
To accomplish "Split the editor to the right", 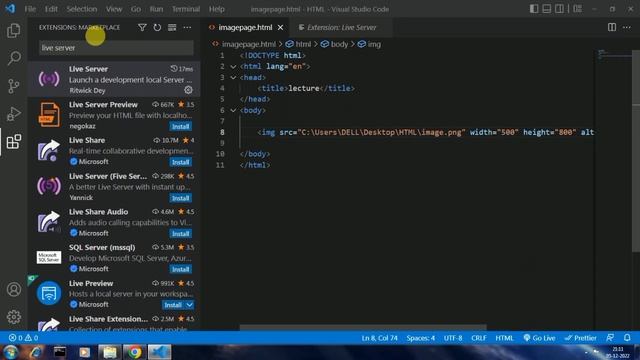I will [x=611, y=27].
